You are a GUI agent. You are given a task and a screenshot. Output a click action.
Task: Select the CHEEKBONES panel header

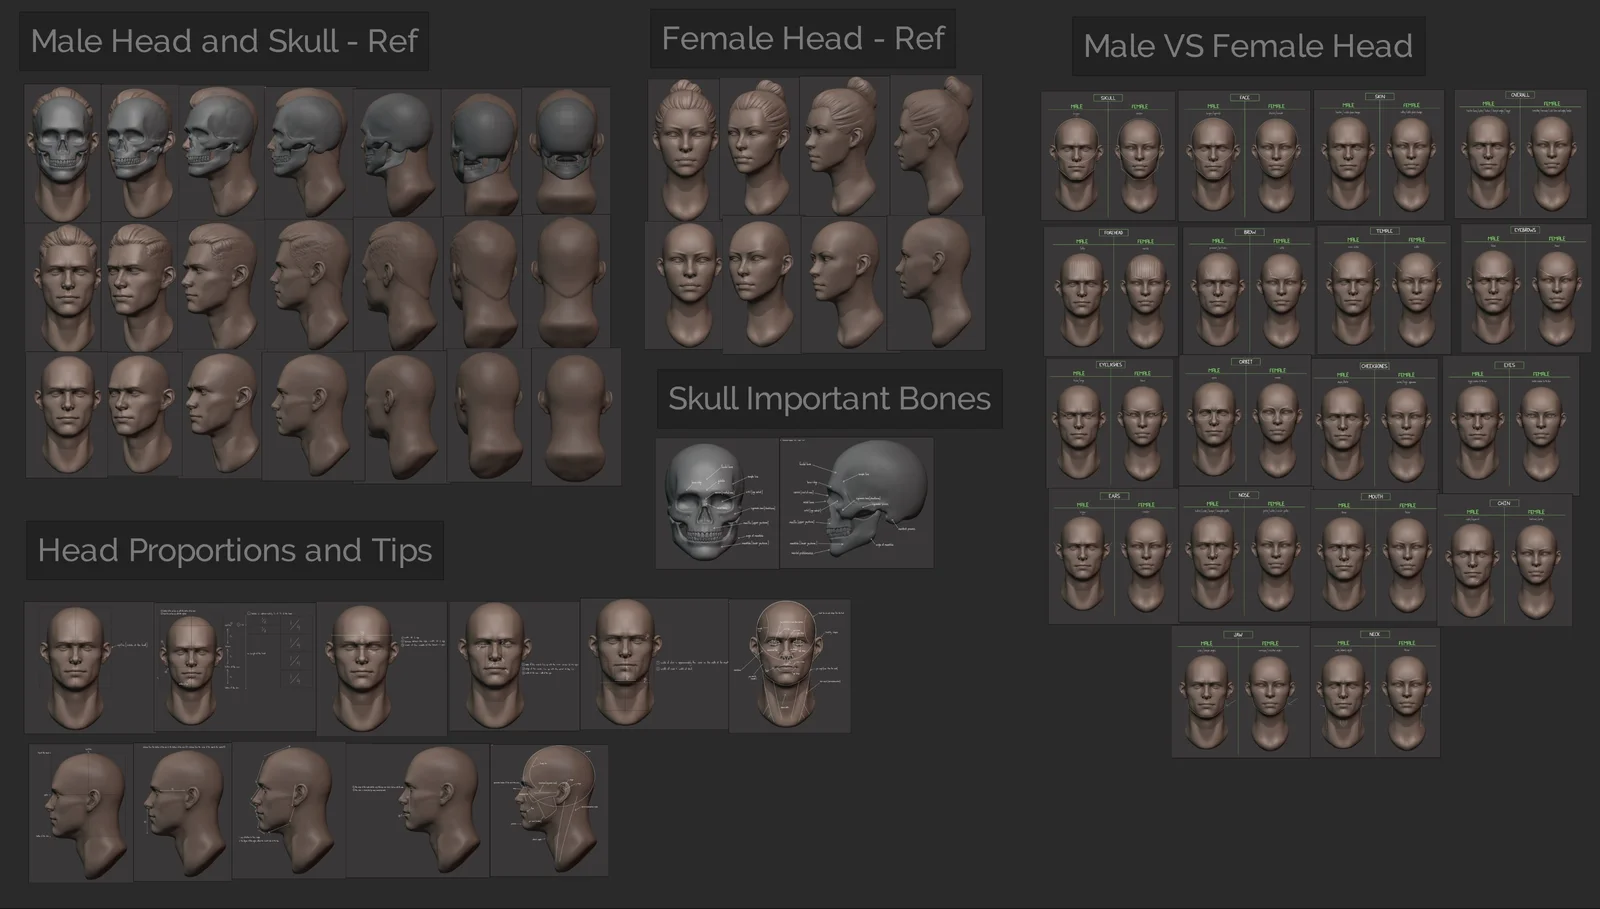click(1375, 365)
